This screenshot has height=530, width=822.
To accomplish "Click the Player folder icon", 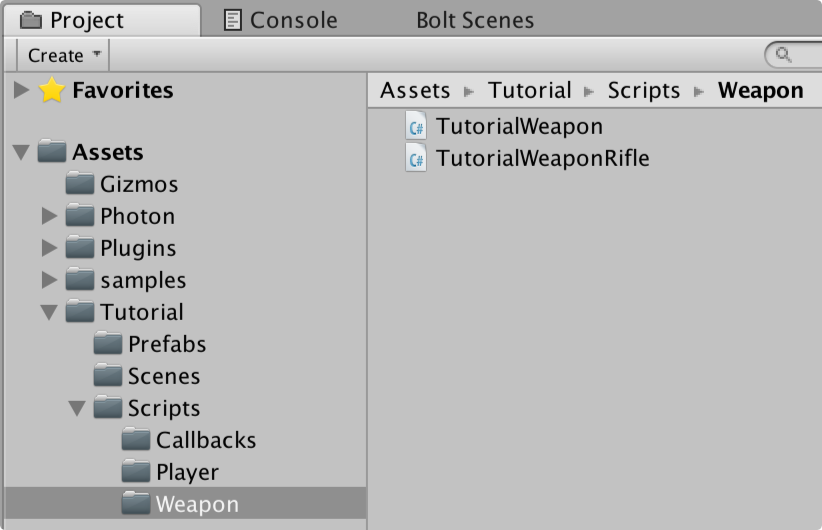I will 136,471.
